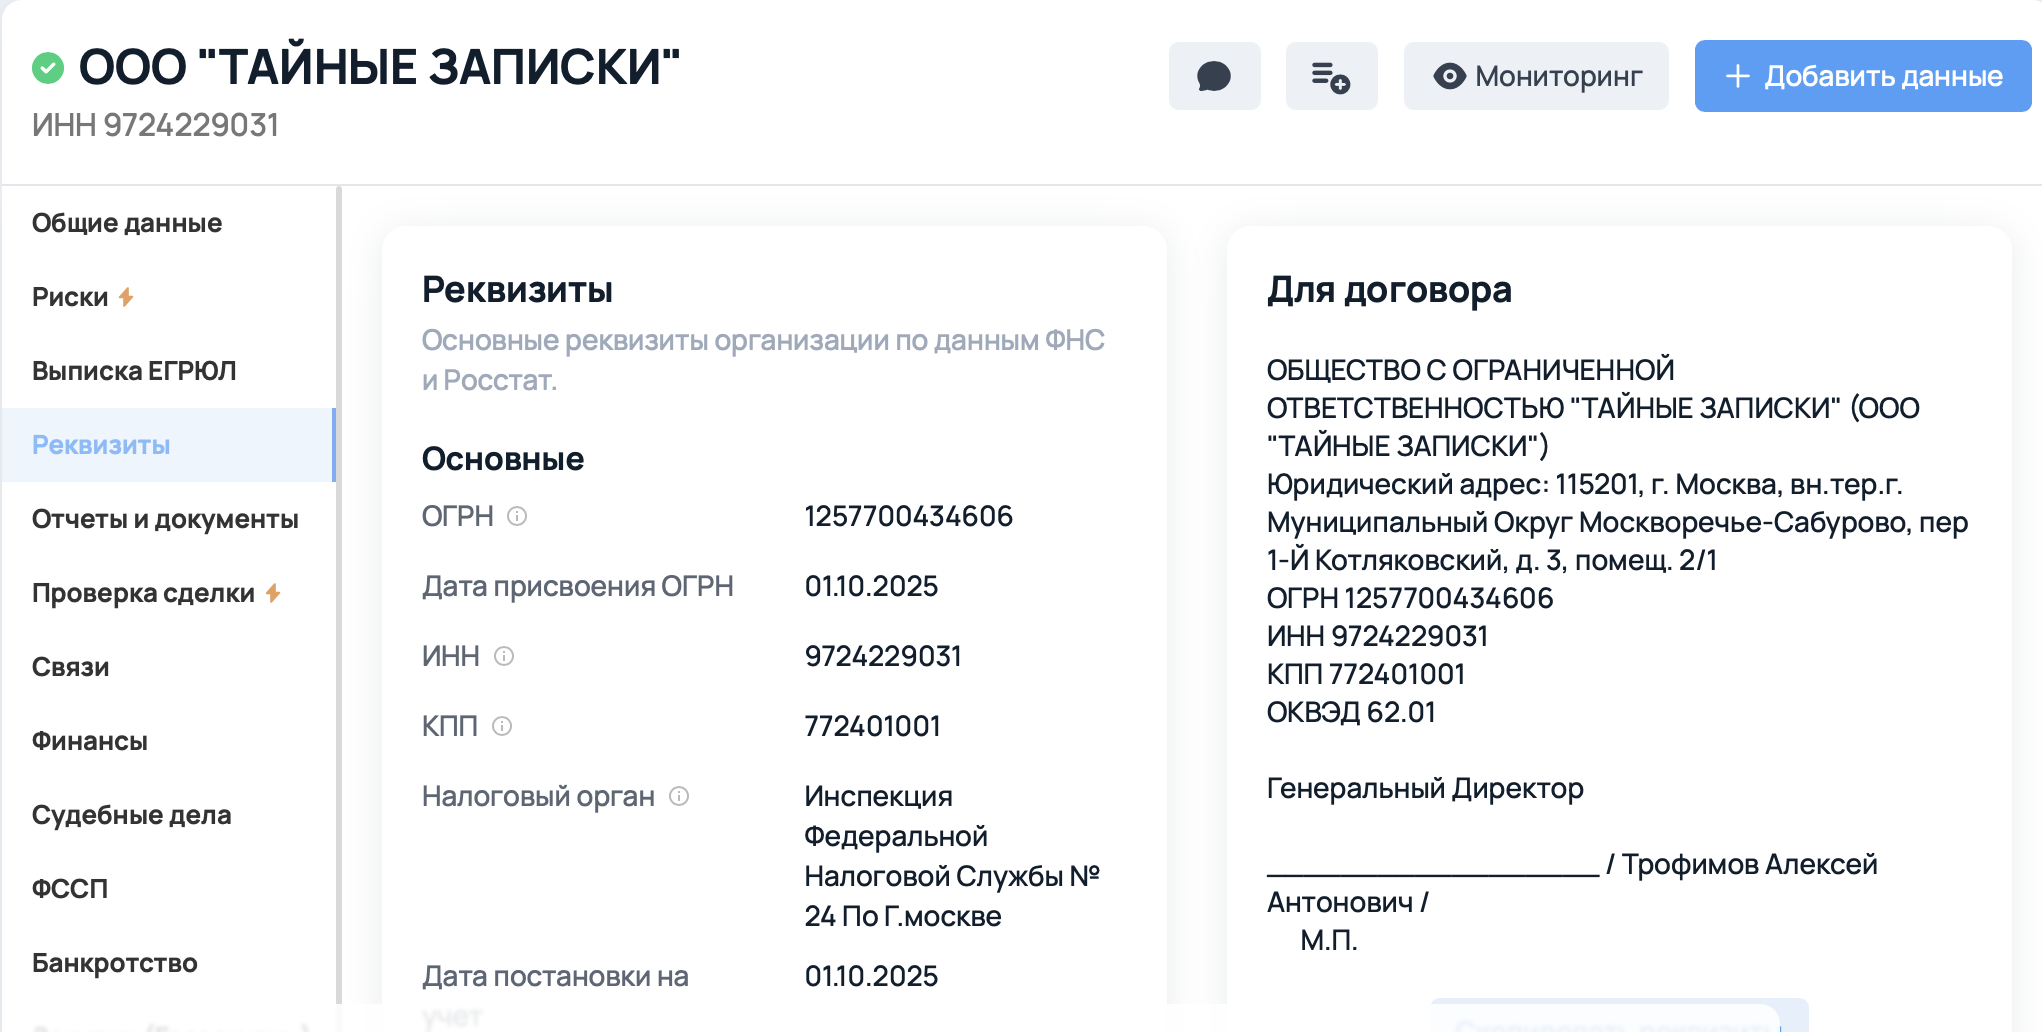Go to Выписка ЕГРЮЛ section
This screenshot has height=1032, width=2042.
pyautogui.click(x=134, y=371)
